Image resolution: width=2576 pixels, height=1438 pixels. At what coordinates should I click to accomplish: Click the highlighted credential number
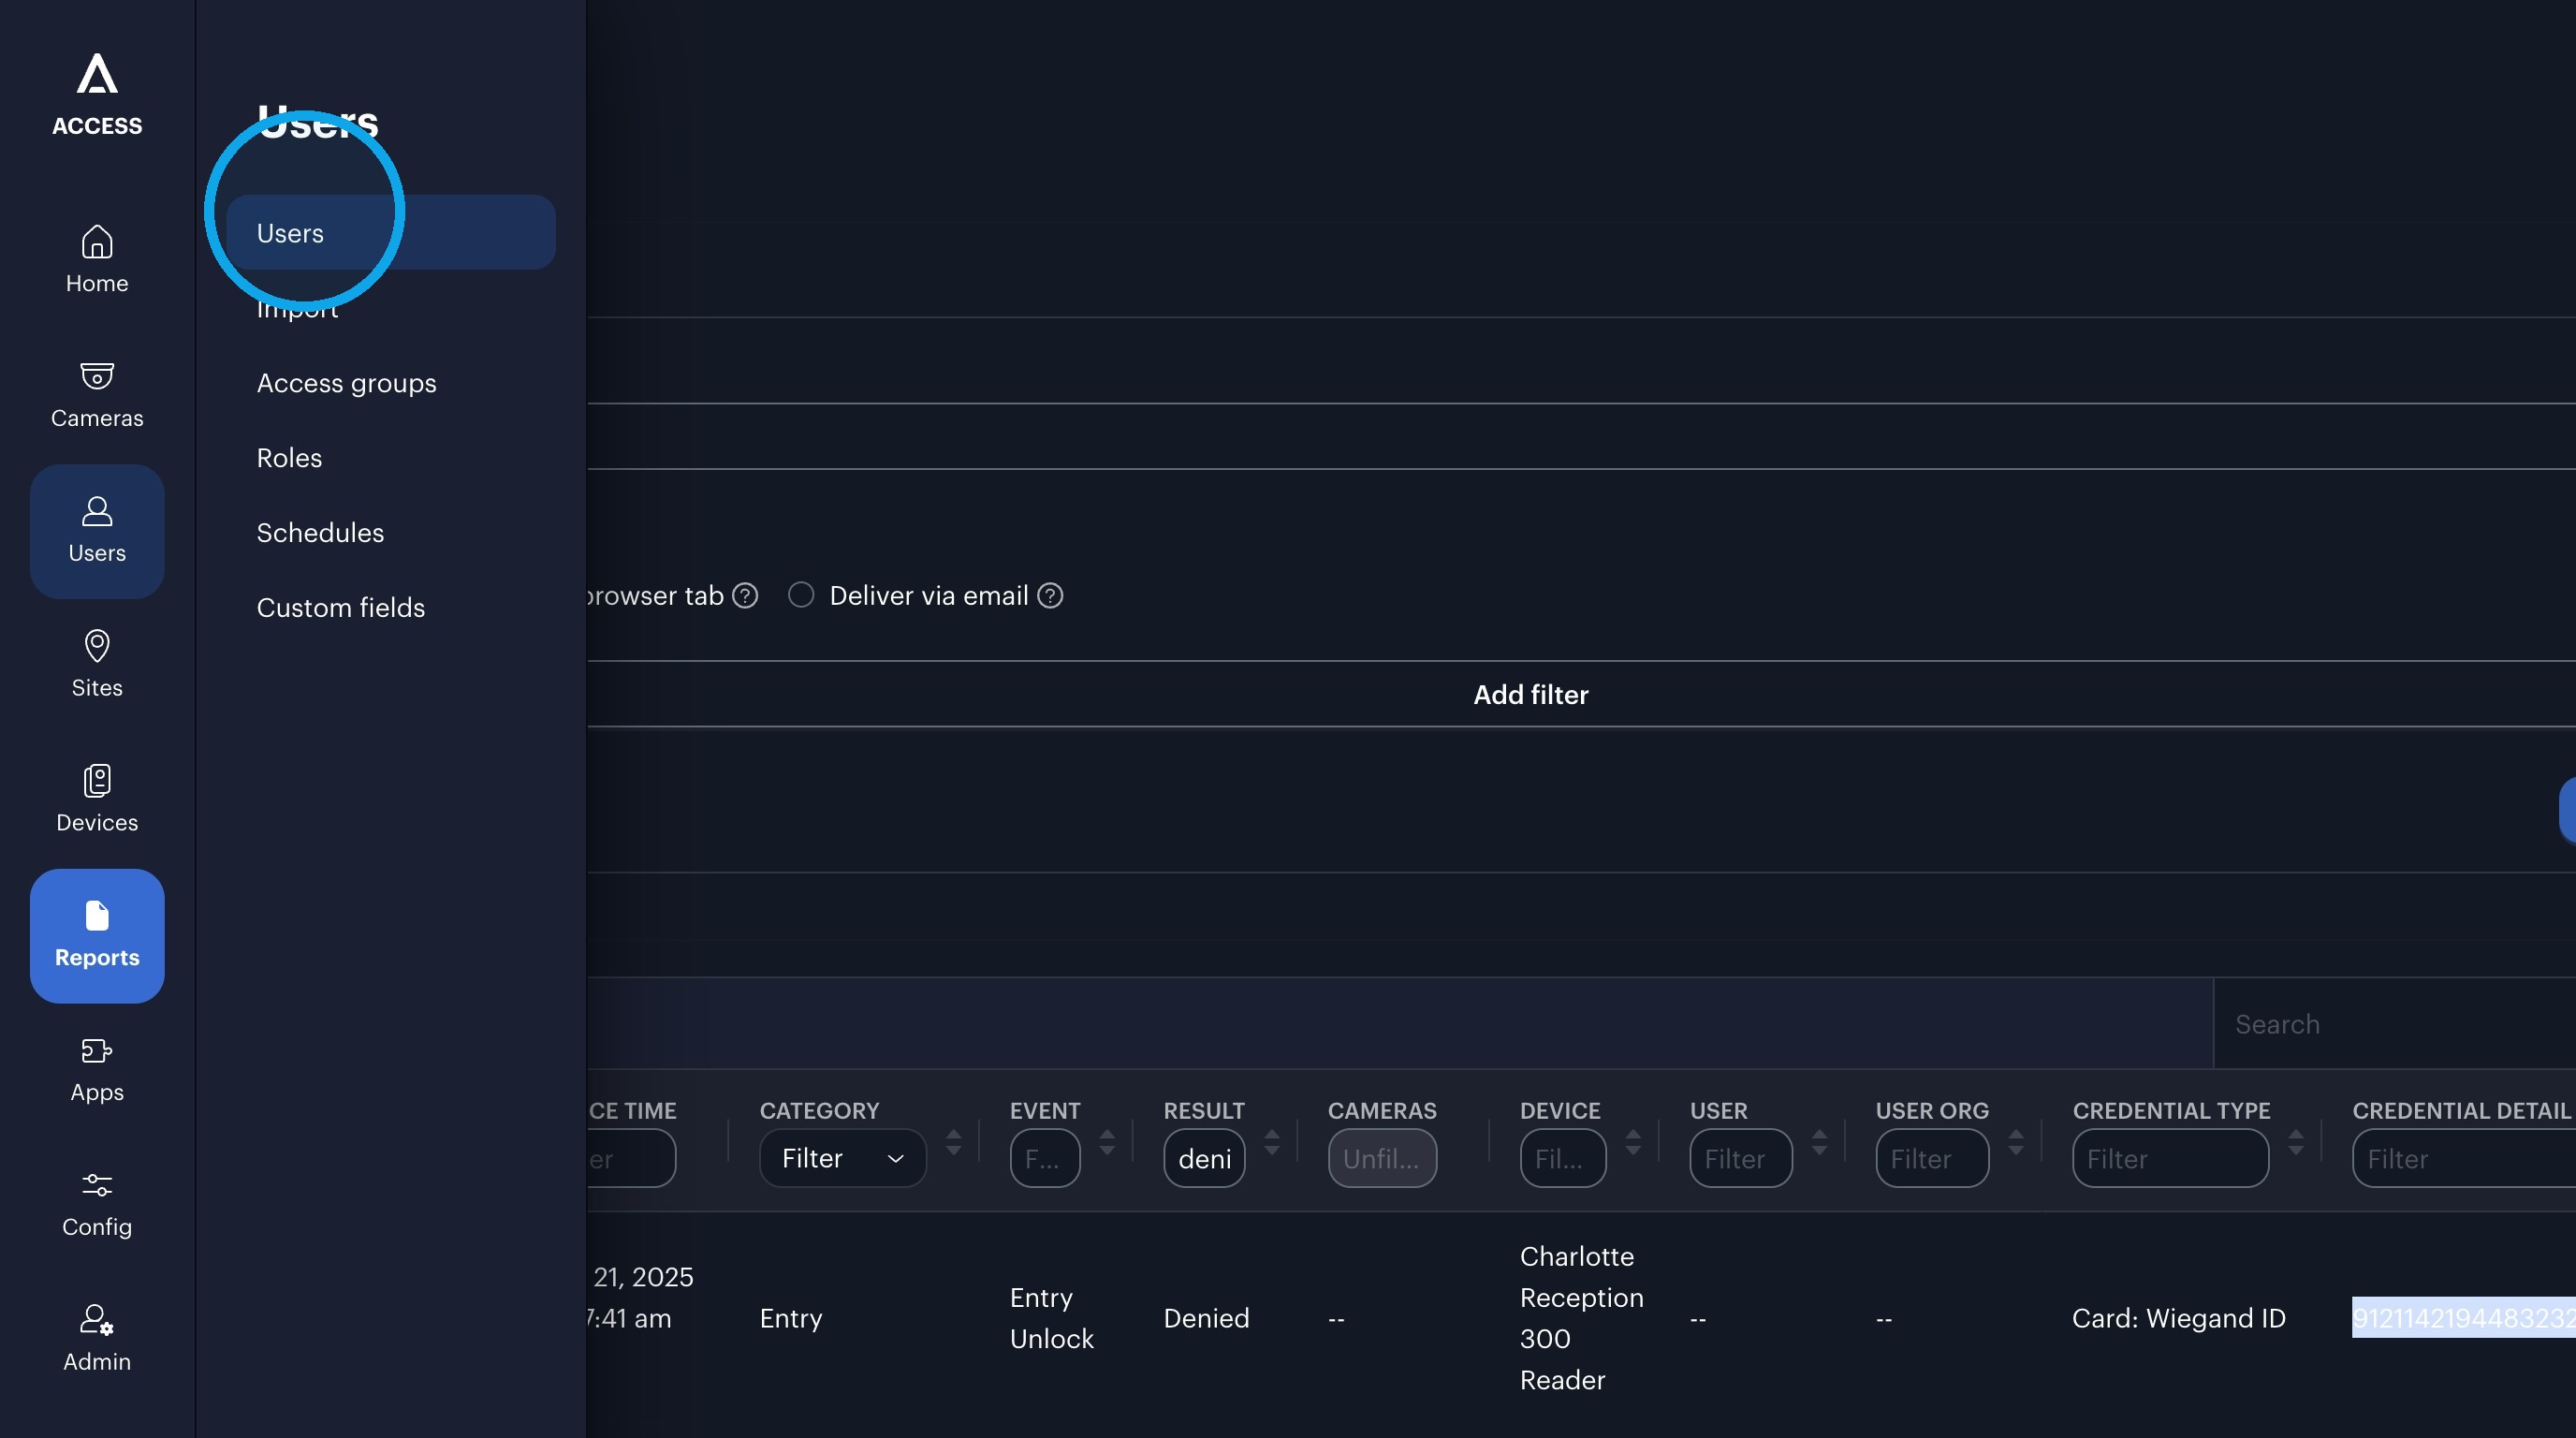pos(2464,1318)
